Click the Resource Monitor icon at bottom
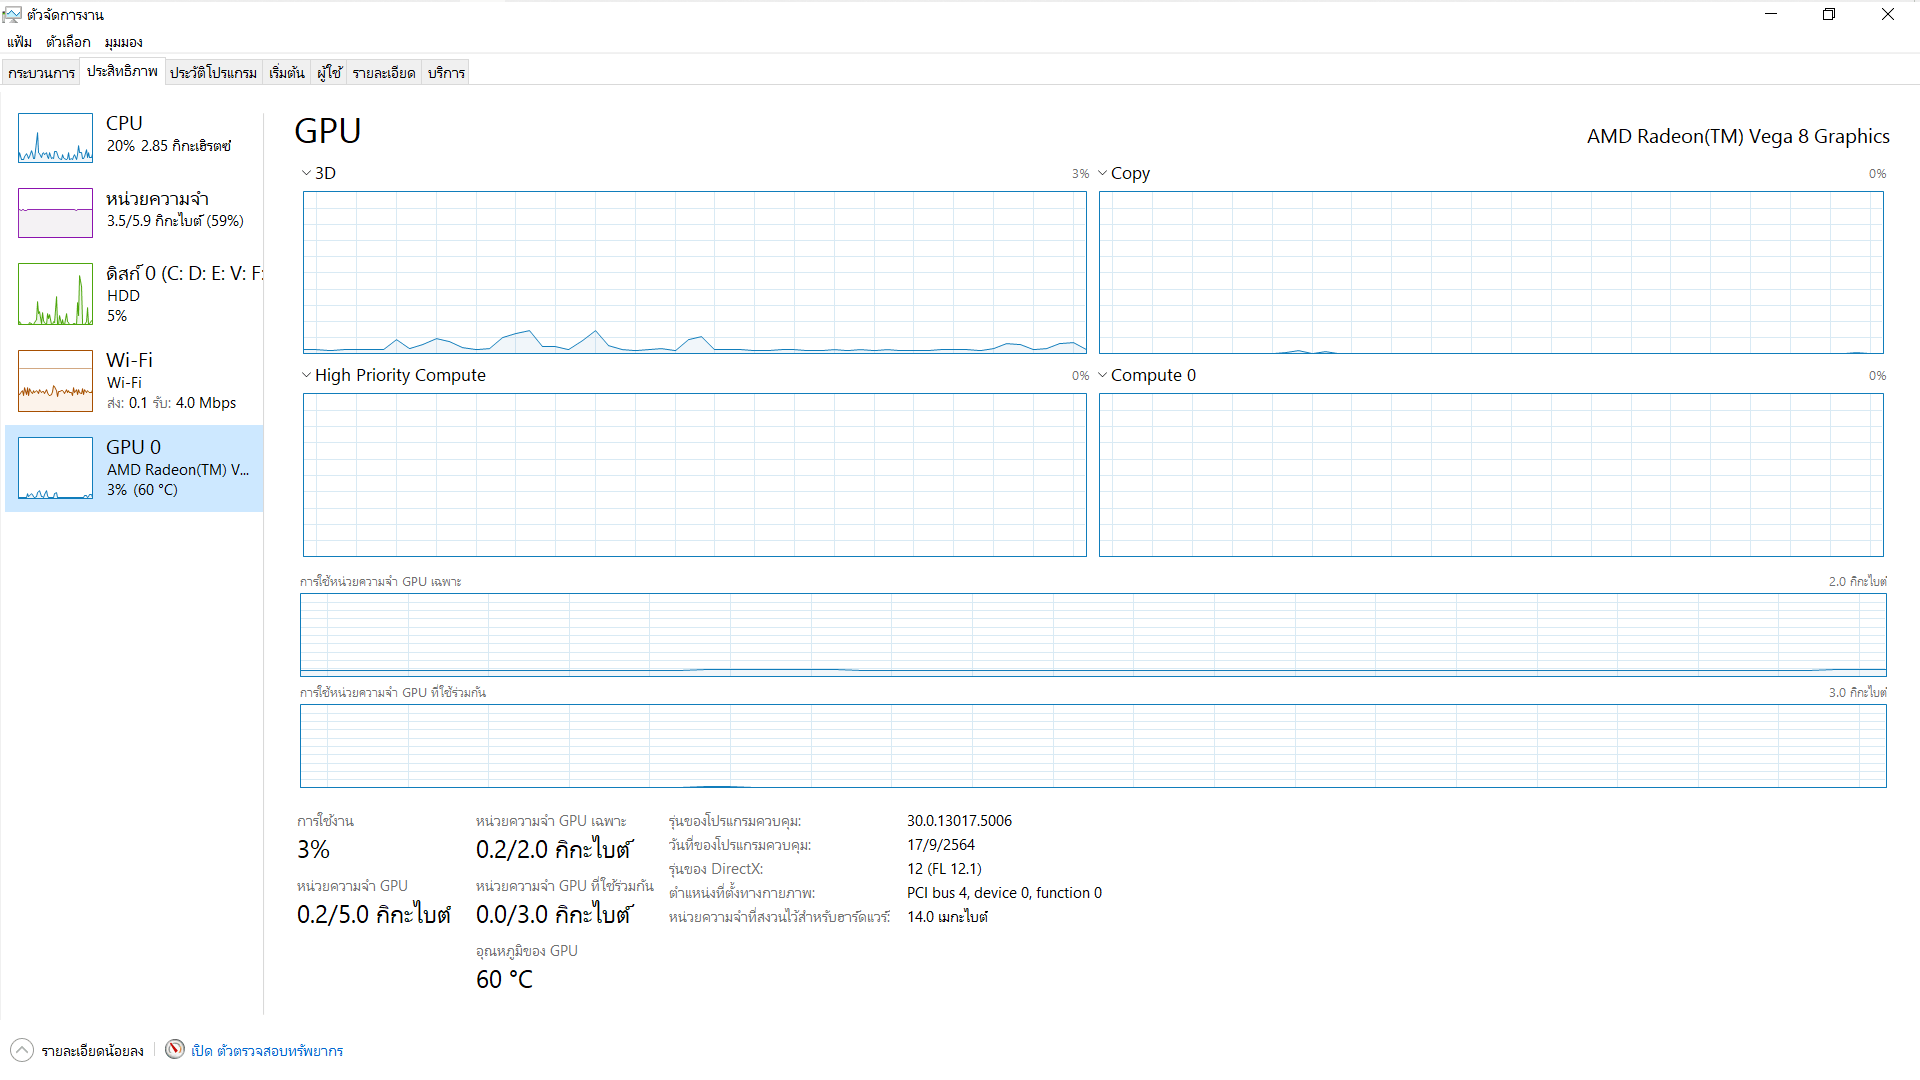Screen dimensions: 1920x1080 tap(175, 1049)
